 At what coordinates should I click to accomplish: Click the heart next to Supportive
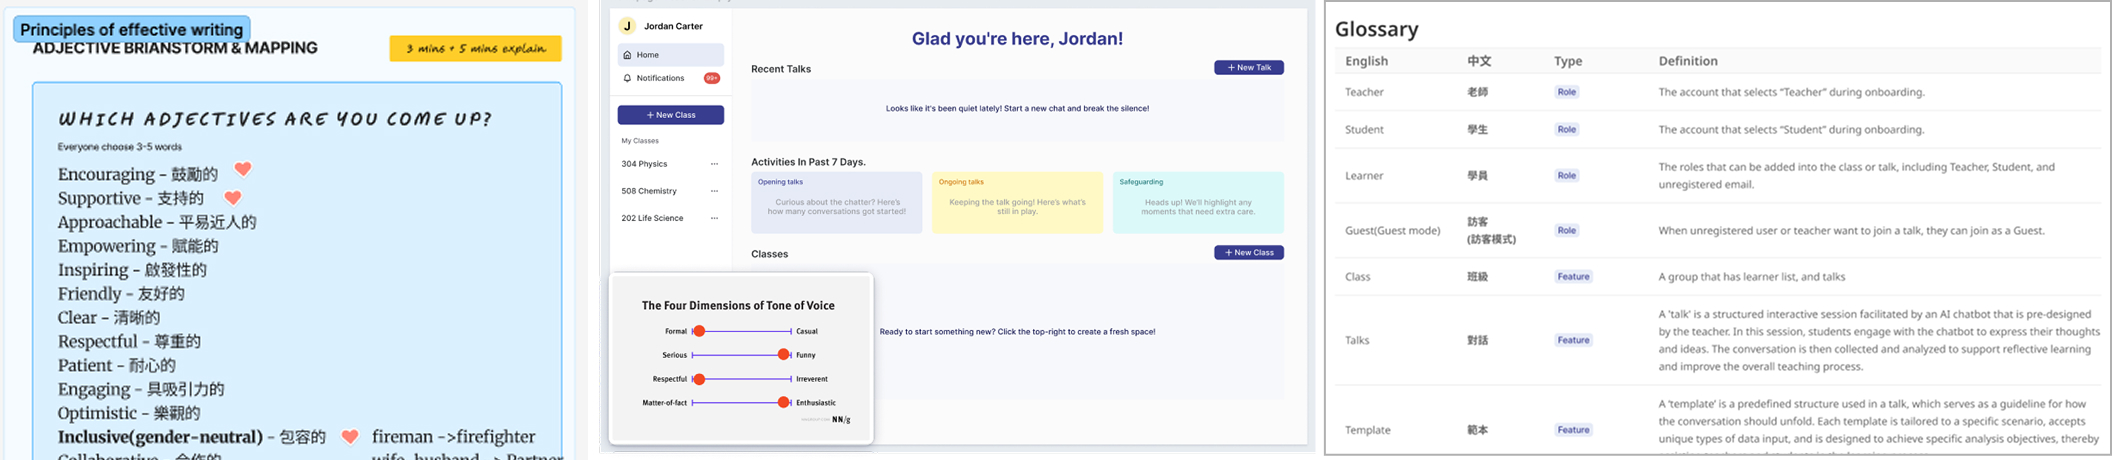(233, 198)
